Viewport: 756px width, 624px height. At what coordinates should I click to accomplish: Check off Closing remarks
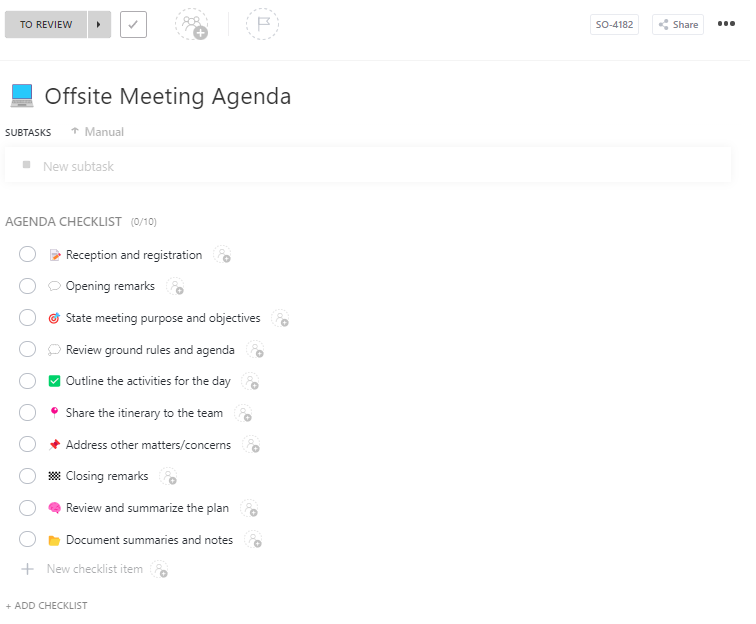[27, 476]
